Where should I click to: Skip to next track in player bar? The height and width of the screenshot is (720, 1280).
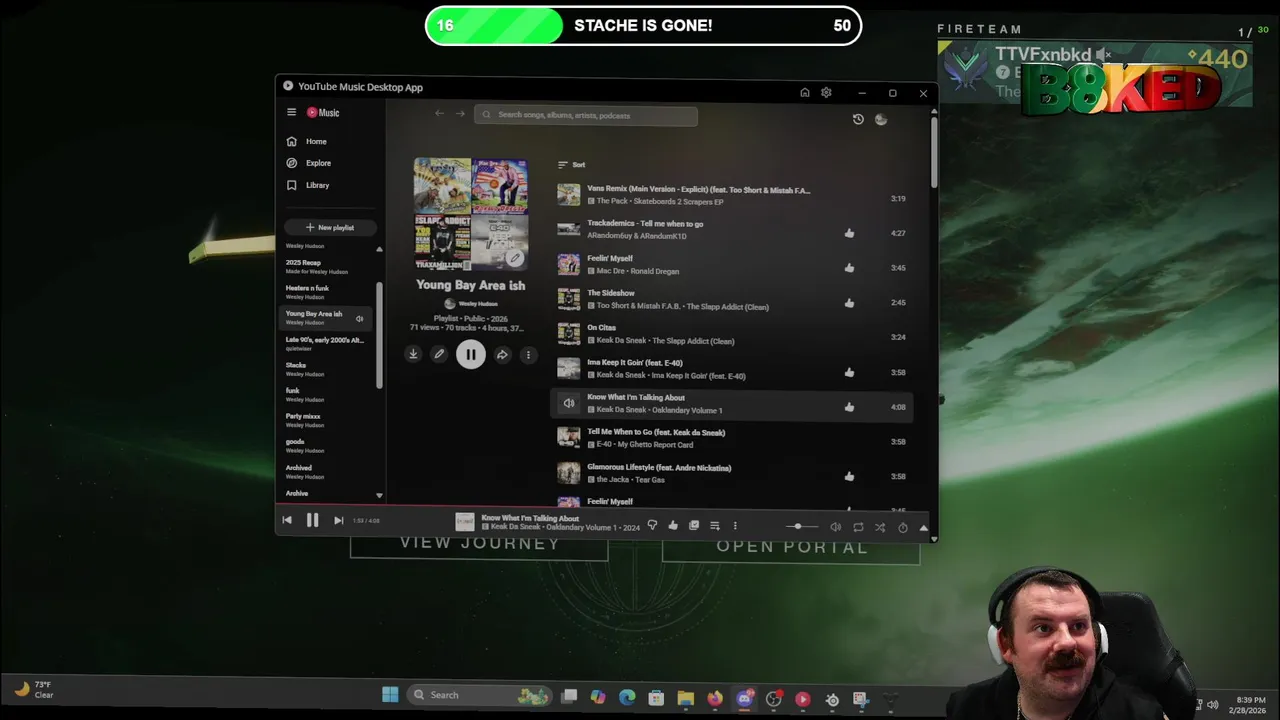338,520
